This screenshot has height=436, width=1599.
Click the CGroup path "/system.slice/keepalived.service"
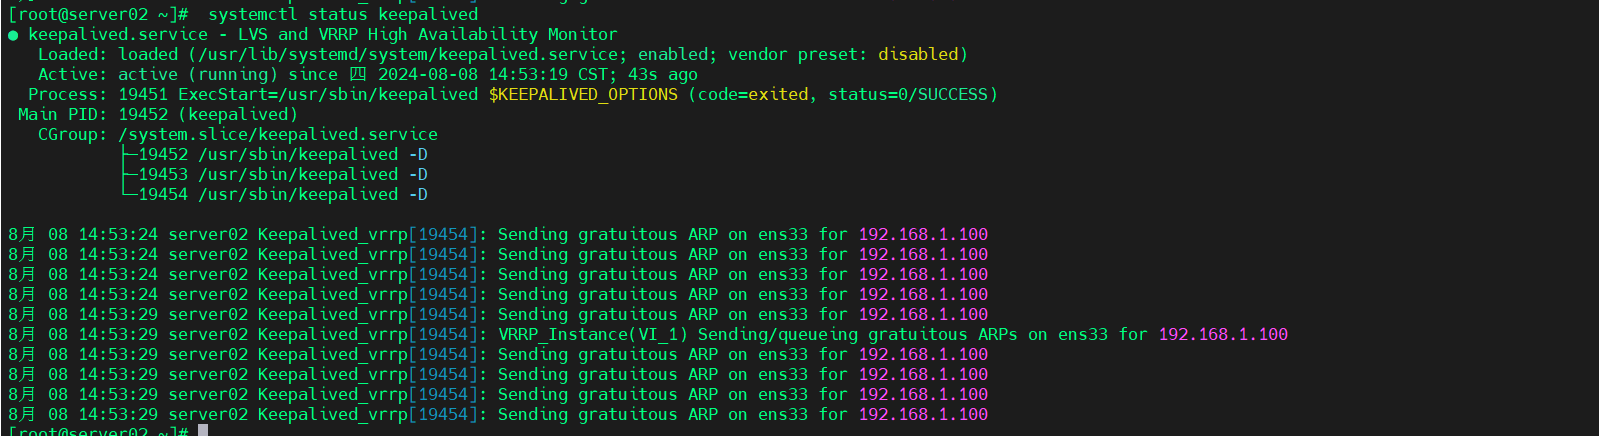[x=278, y=134]
